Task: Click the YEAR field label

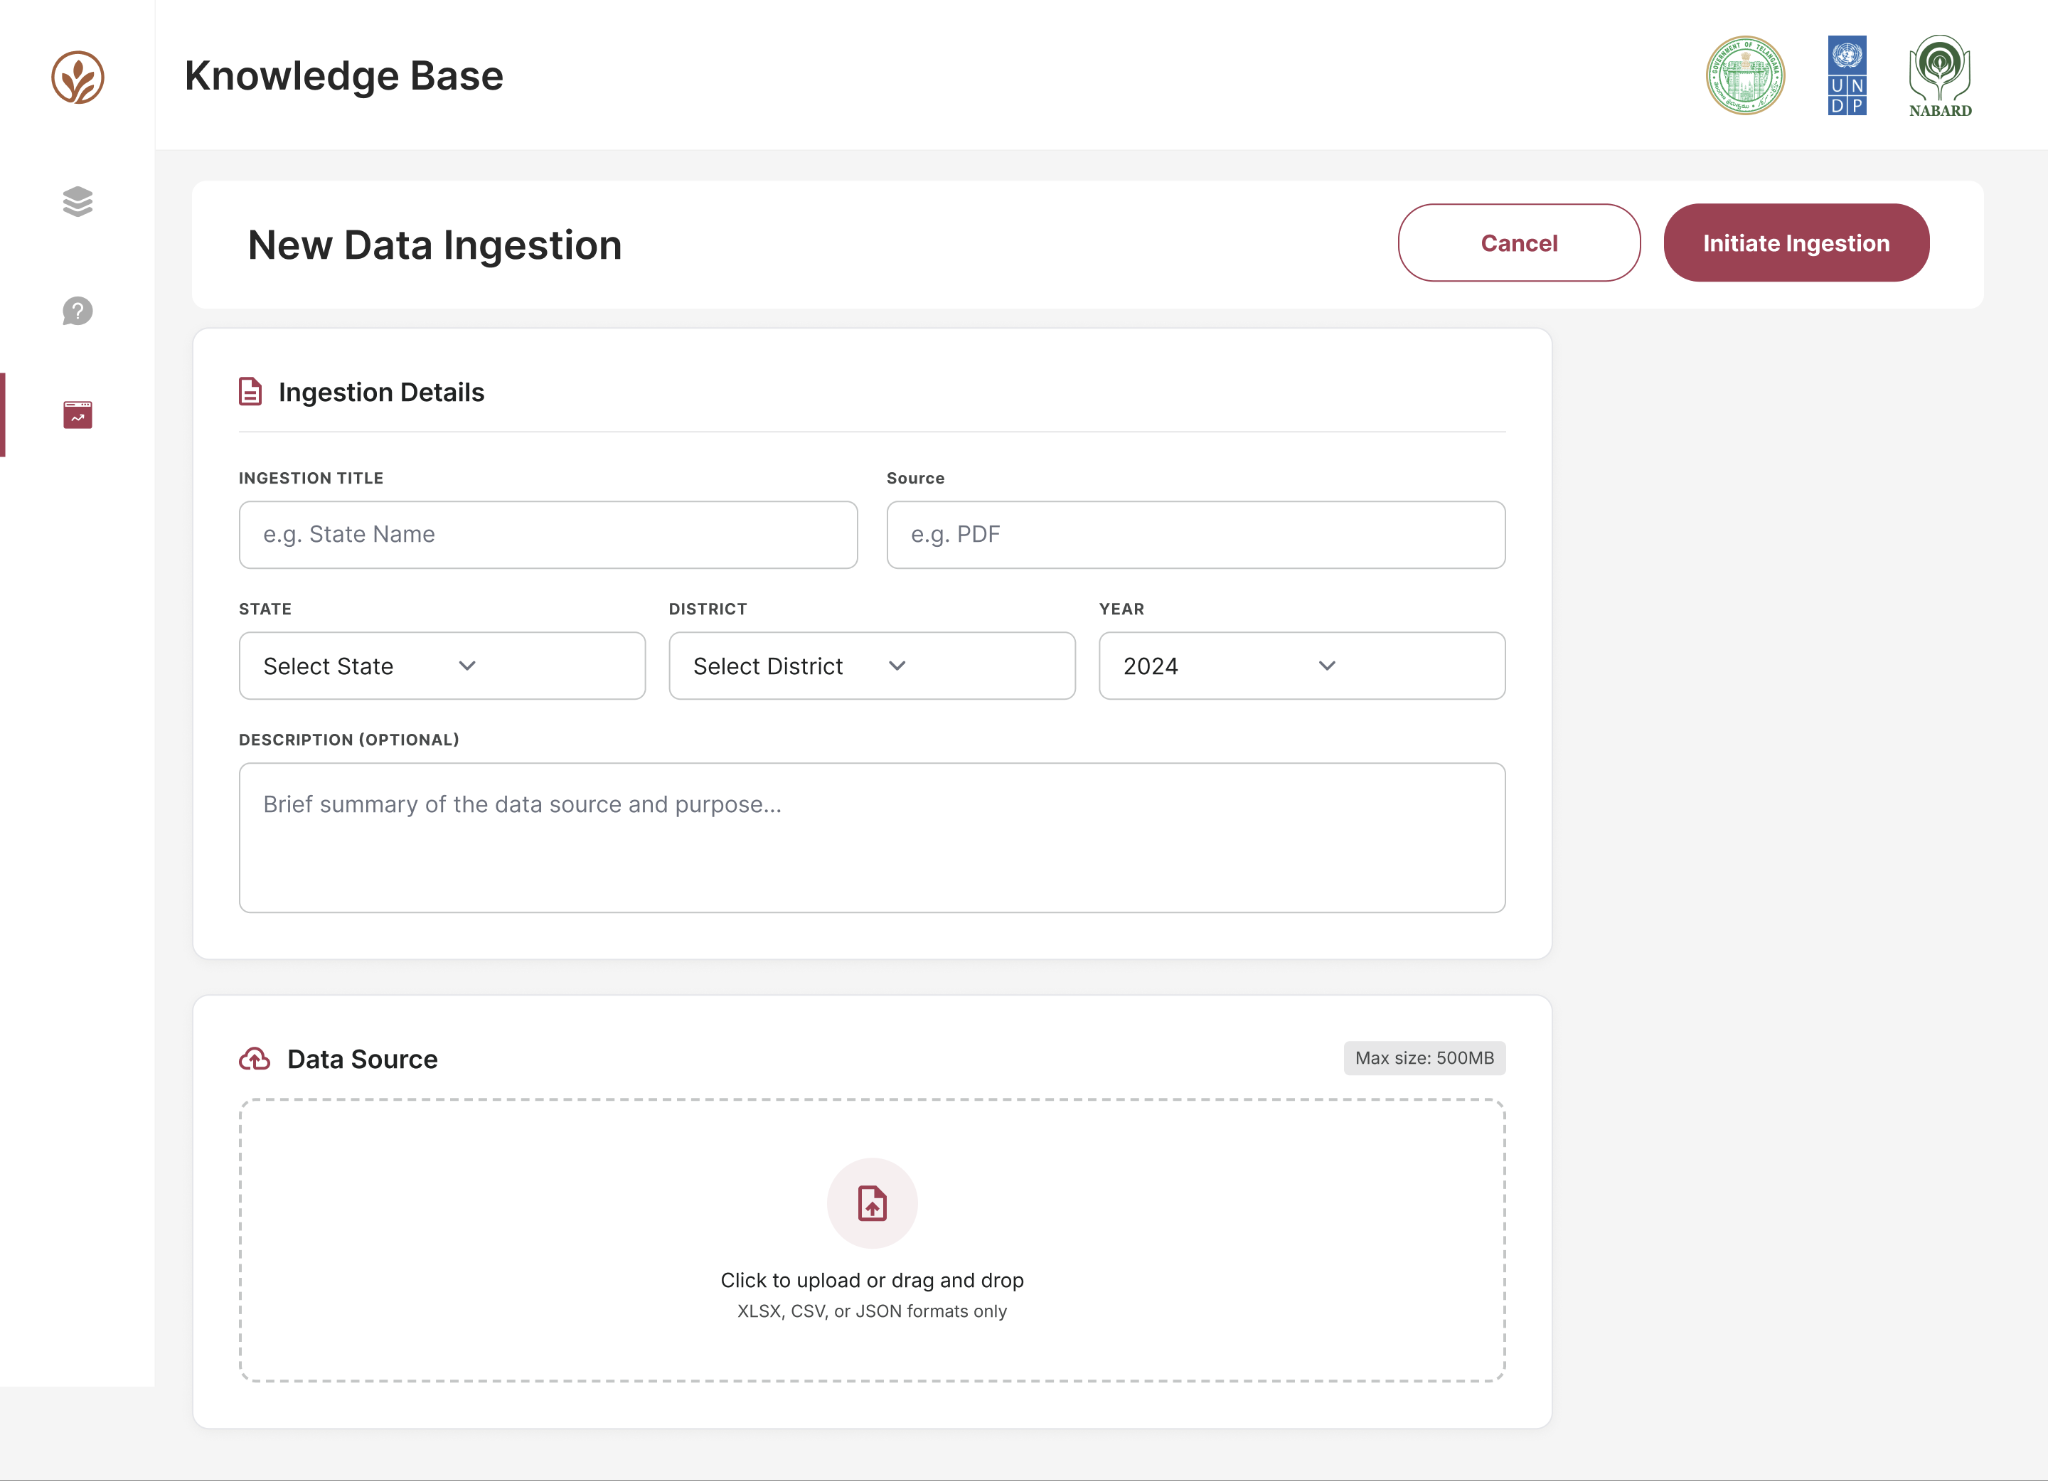Action: pyautogui.click(x=1122, y=609)
